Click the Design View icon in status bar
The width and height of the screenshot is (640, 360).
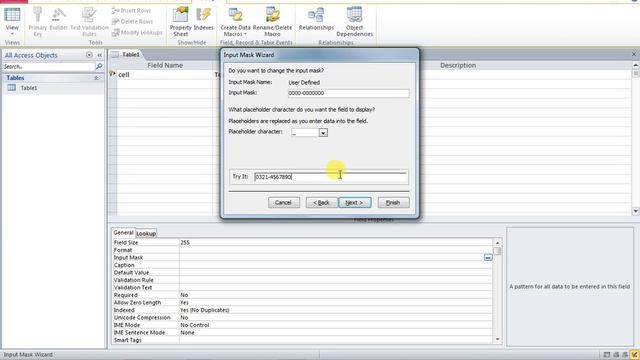point(634,355)
